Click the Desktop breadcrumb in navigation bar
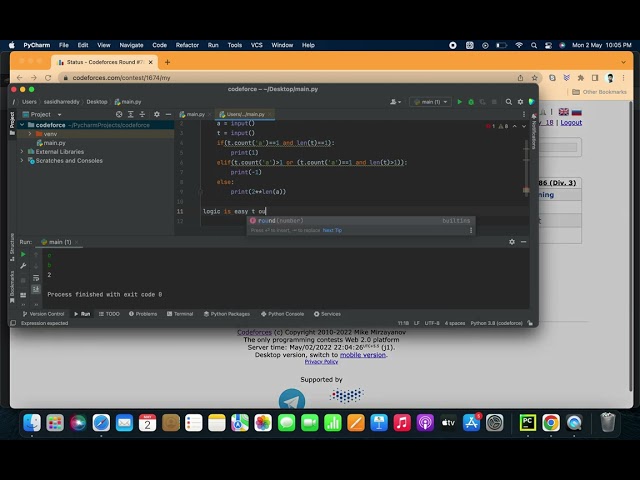Image resolution: width=640 pixels, height=480 pixels. (97, 102)
